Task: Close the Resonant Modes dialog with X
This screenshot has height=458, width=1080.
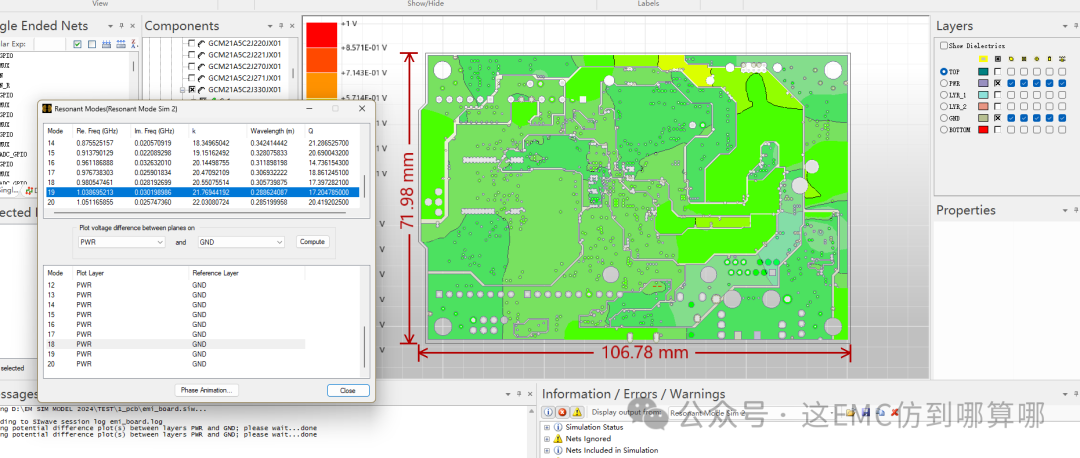Action: pyautogui.click(x=362, y=109)
